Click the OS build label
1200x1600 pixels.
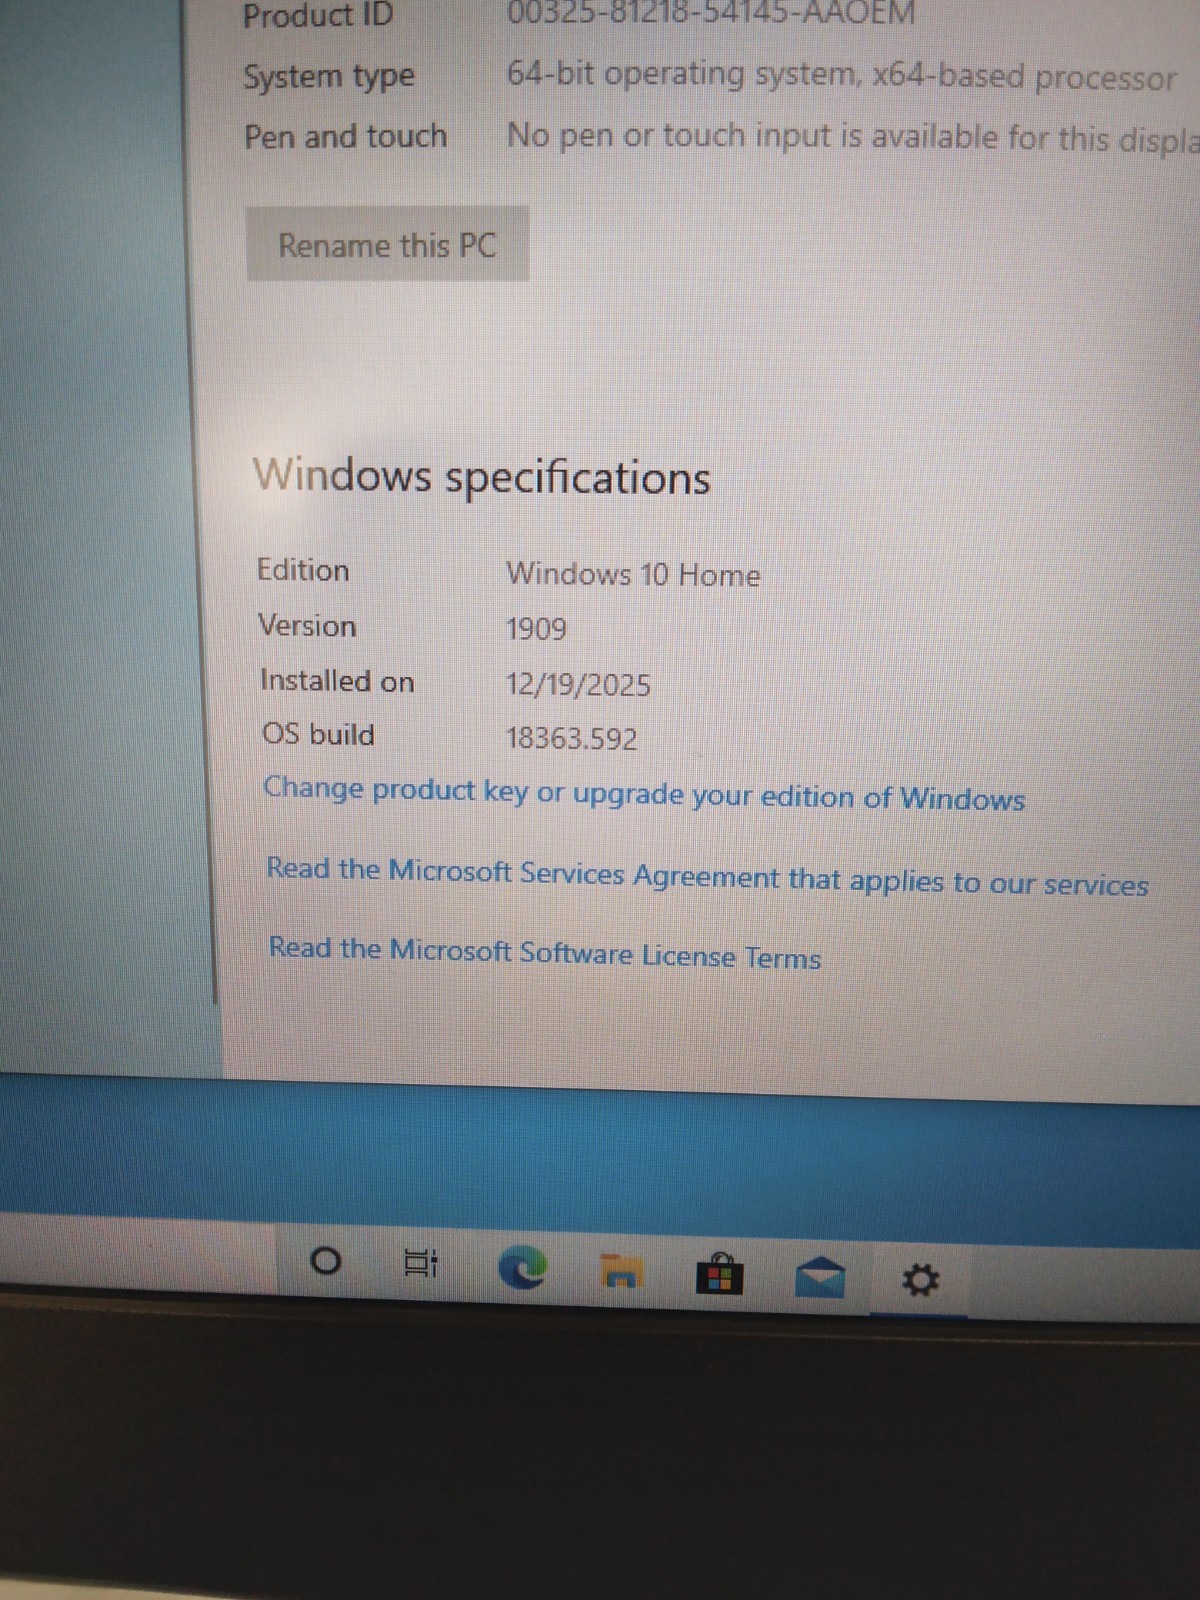(x=318, y=734)
